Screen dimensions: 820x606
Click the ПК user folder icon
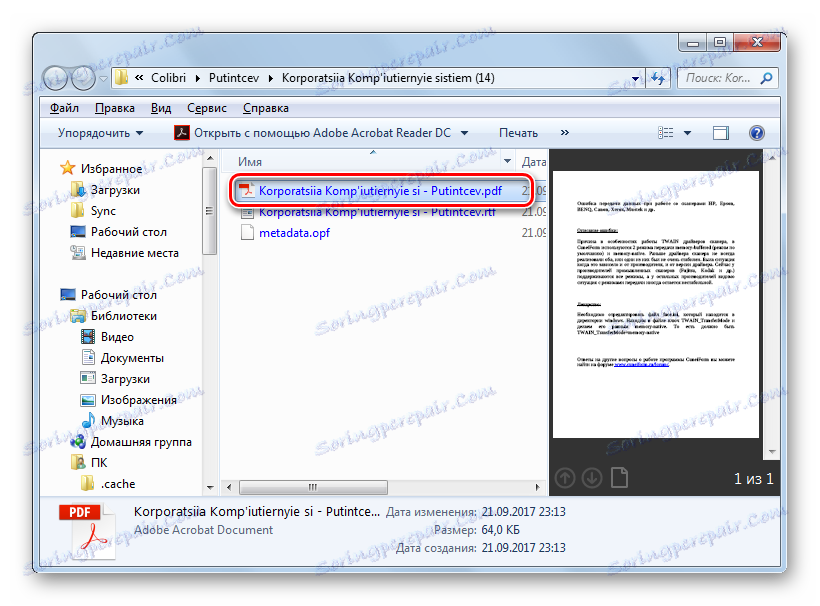pyautogui.click(x=78, y=463)
